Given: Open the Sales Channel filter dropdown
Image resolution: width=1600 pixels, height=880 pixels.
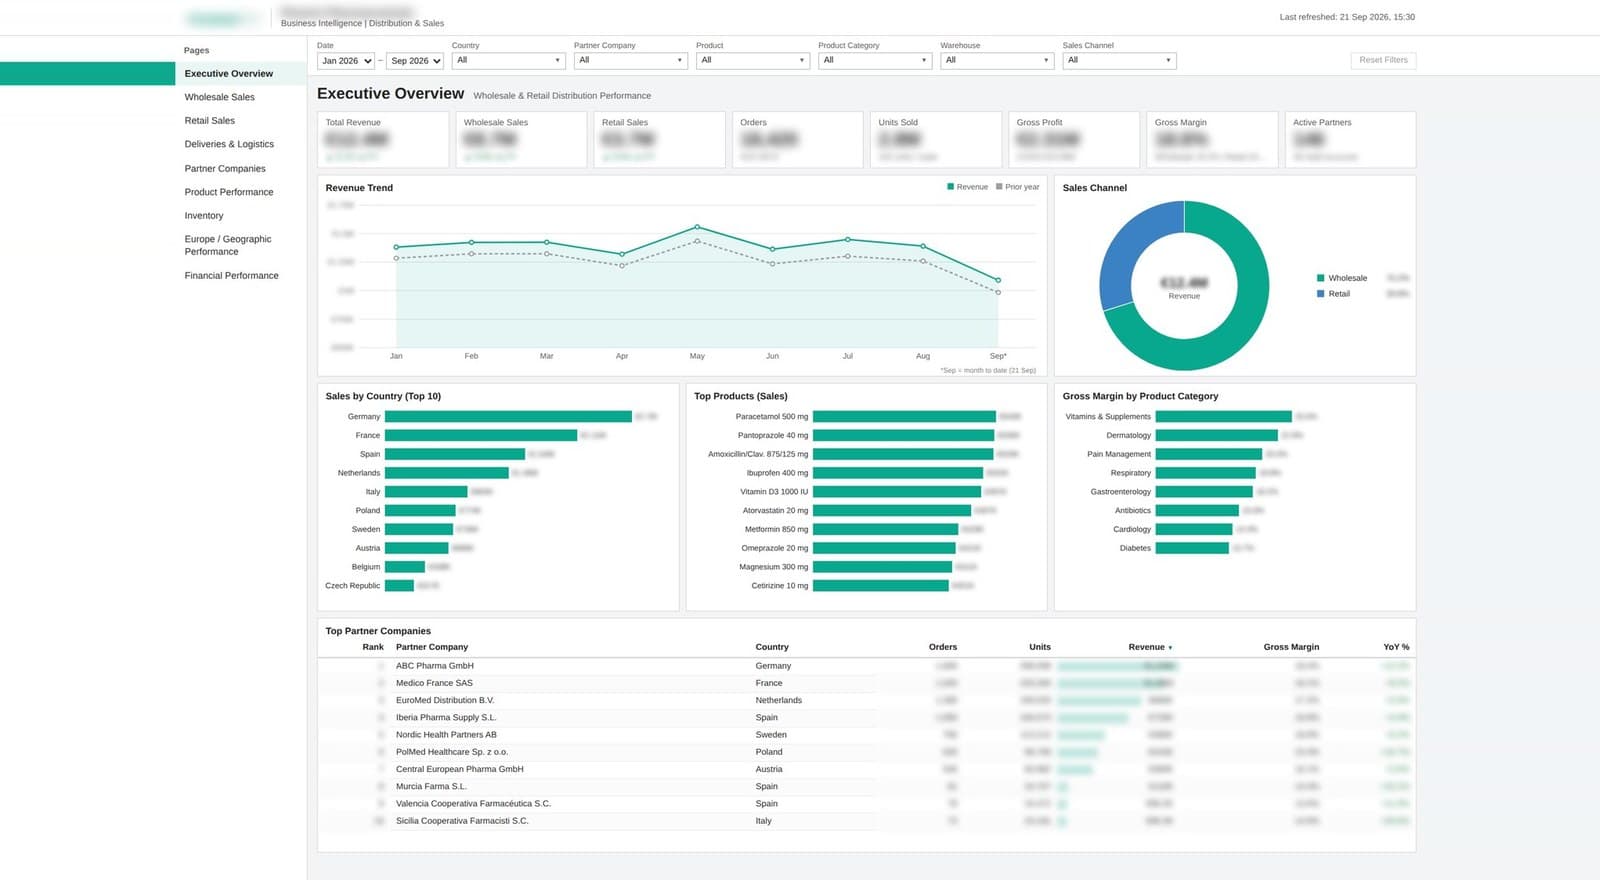Looking at the screenshot, I should 1119,60.
